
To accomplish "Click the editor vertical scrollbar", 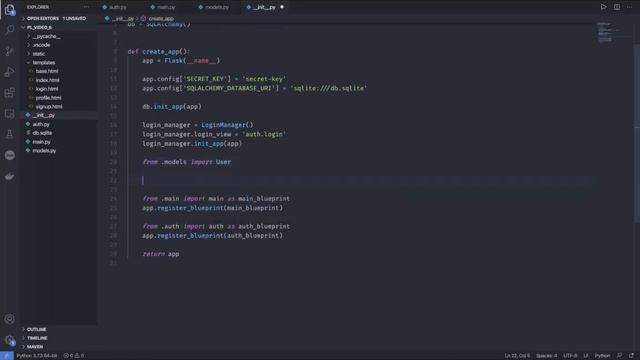I will coord(637,133).
